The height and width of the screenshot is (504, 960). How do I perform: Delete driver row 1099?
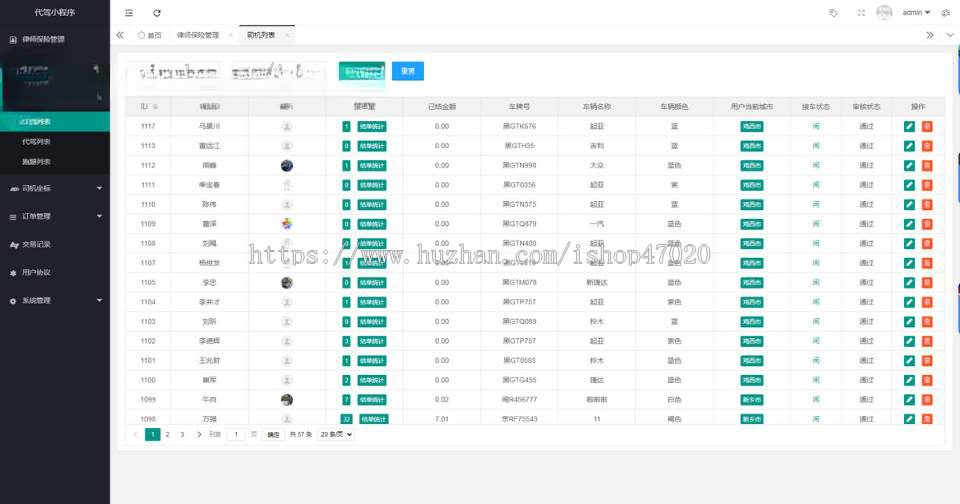pos(927,400)
